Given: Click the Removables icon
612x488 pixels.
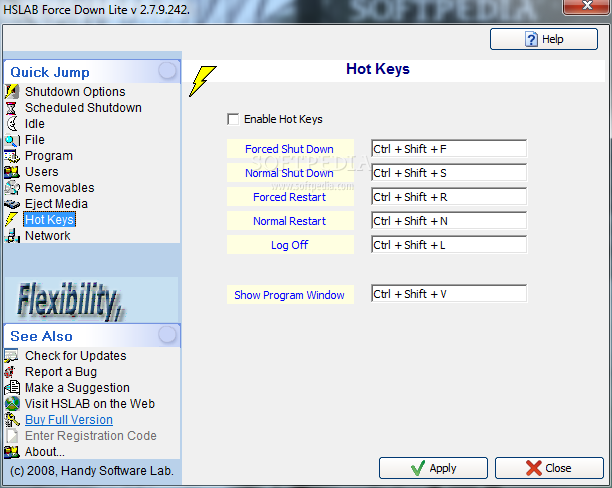Looking at the screenshot, I should (12, 188).
